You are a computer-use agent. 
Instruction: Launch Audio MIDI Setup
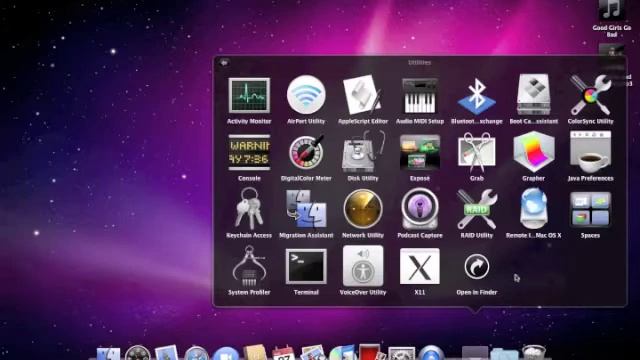420,96
